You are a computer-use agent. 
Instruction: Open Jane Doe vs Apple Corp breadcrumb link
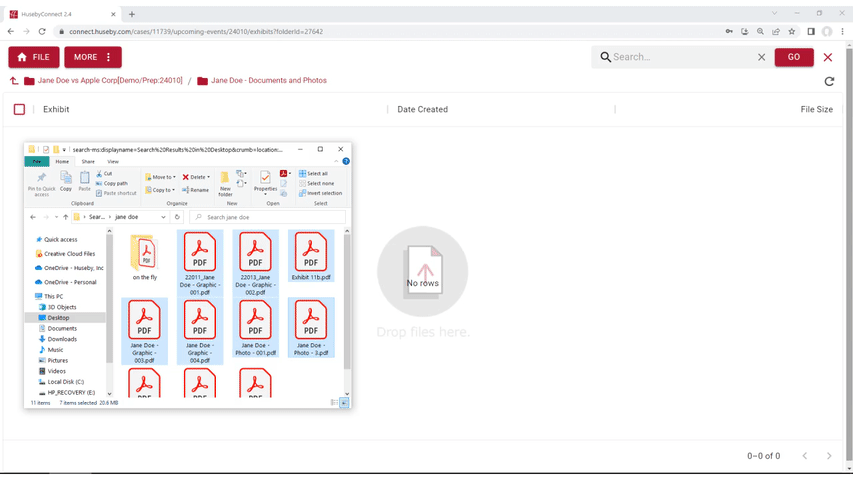click(x=109, y=81)
